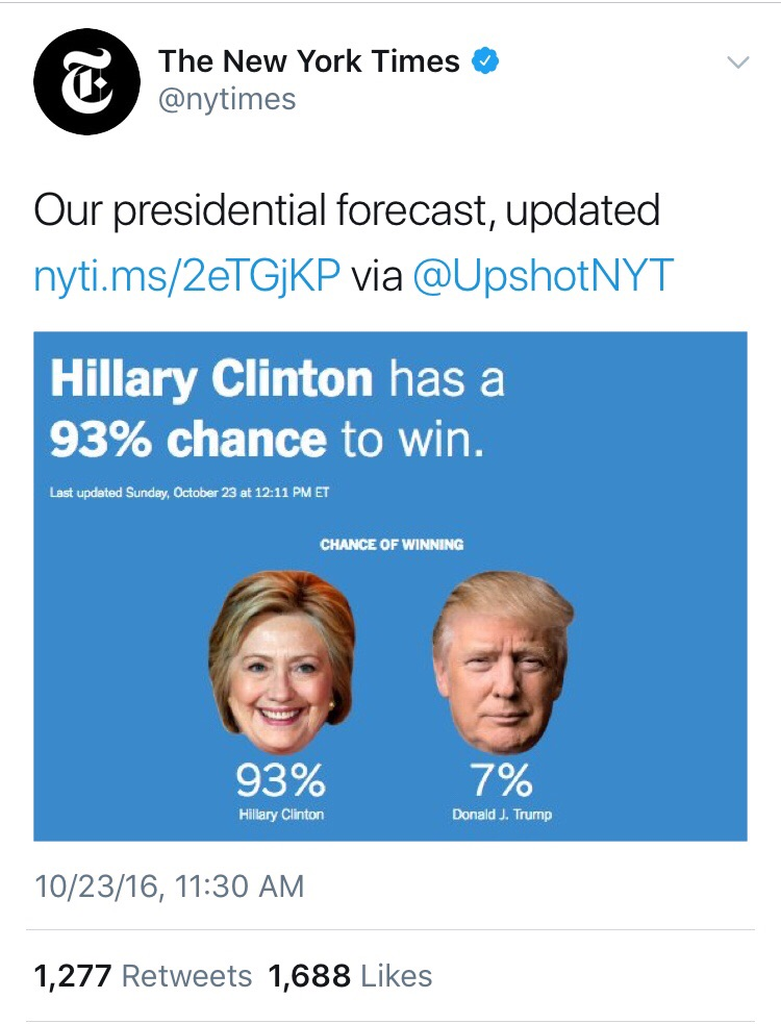Click the 10/23/16, 11:30 AM timestamp
This screenshot has height=1024, width=781.
click(x=169, y=886)
